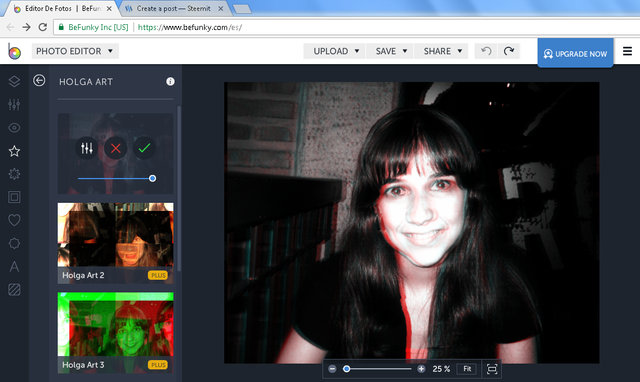Close the Steemit browser tab

point(220,8)
